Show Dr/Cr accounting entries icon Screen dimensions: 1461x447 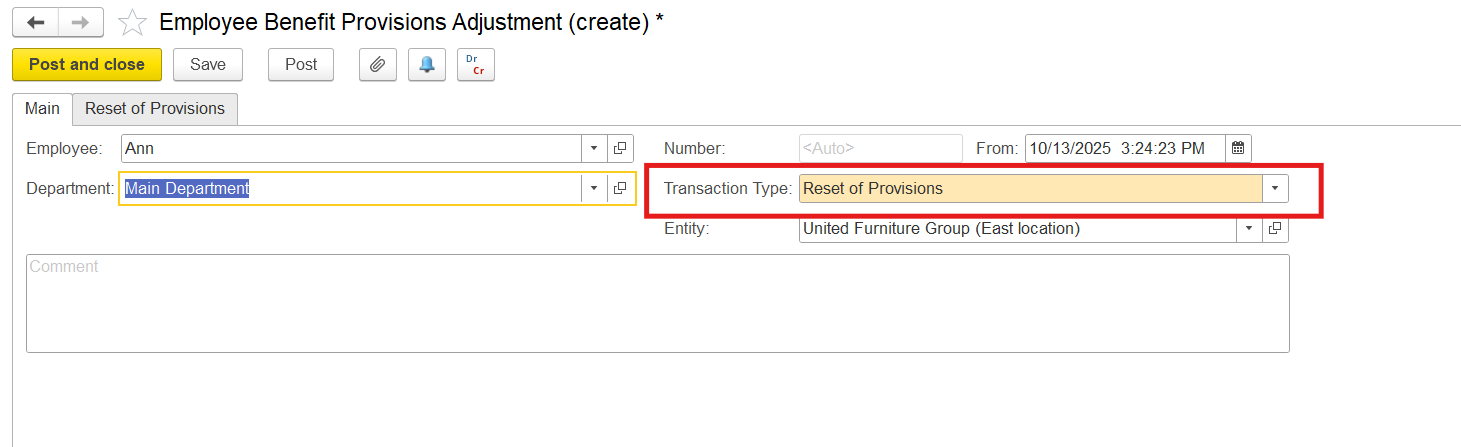[476, 64]
